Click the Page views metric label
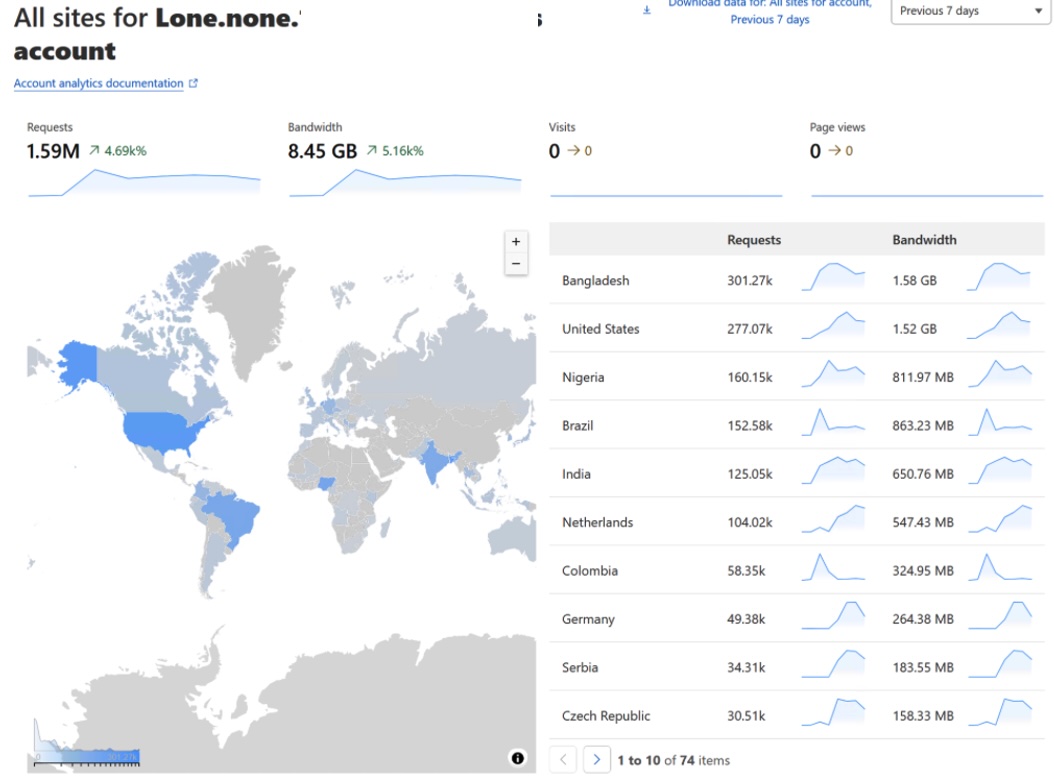 click(x=837, y=127)
